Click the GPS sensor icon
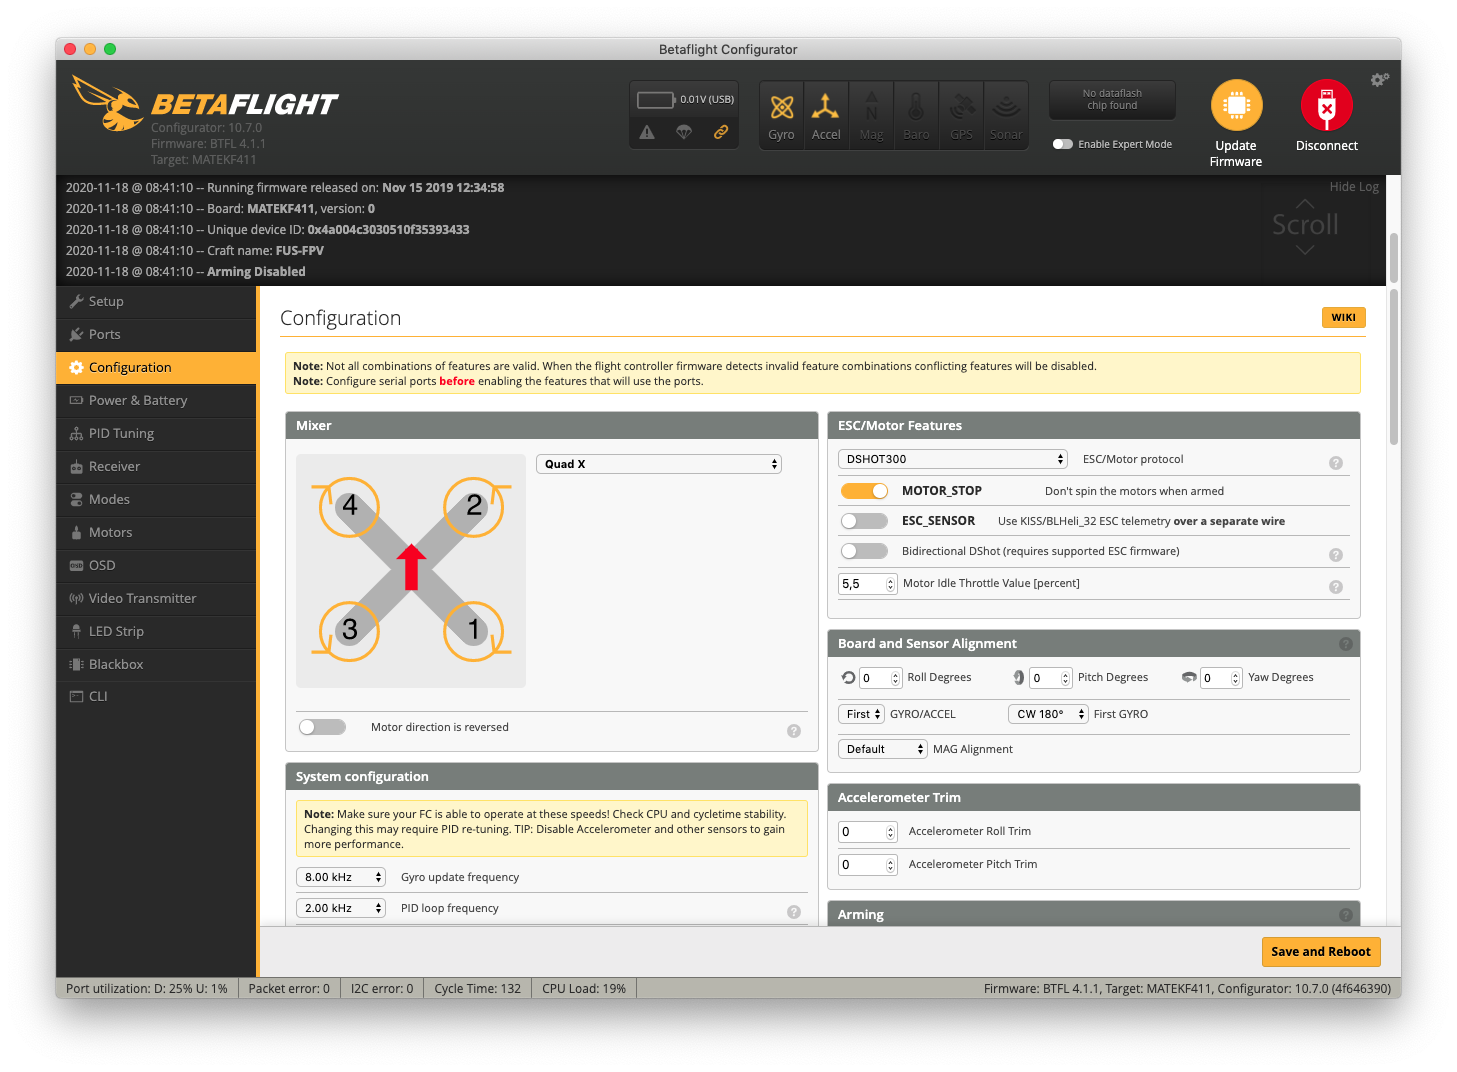The width and height of the screenshot is (1457, 1072). click(962, 116)
